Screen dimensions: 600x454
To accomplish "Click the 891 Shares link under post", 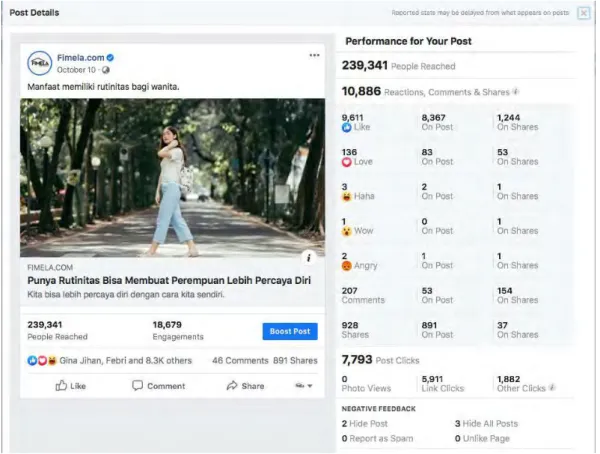I will (295, 361).
